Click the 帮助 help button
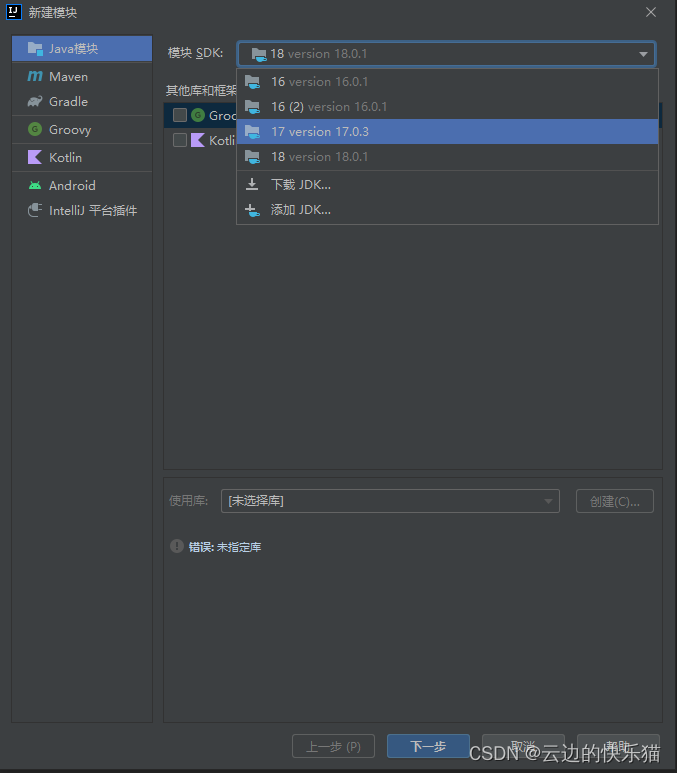Viewport: 677px width, 773px height. click(x=618, y=746)
